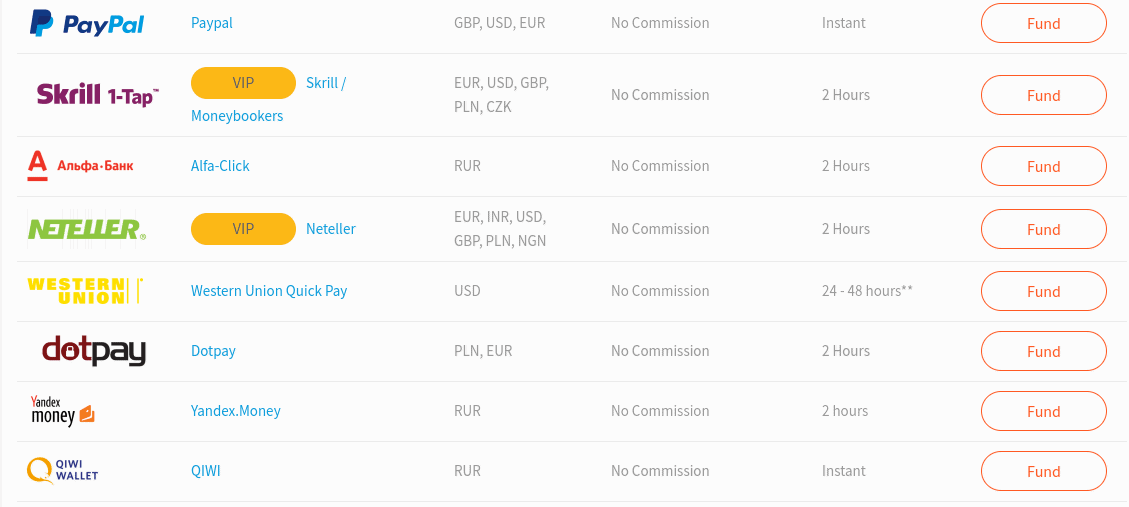Click the VIP badge beside Neteller
Image resolution: width=1129 pixels, height=507 pixels.
pos(243,229)
